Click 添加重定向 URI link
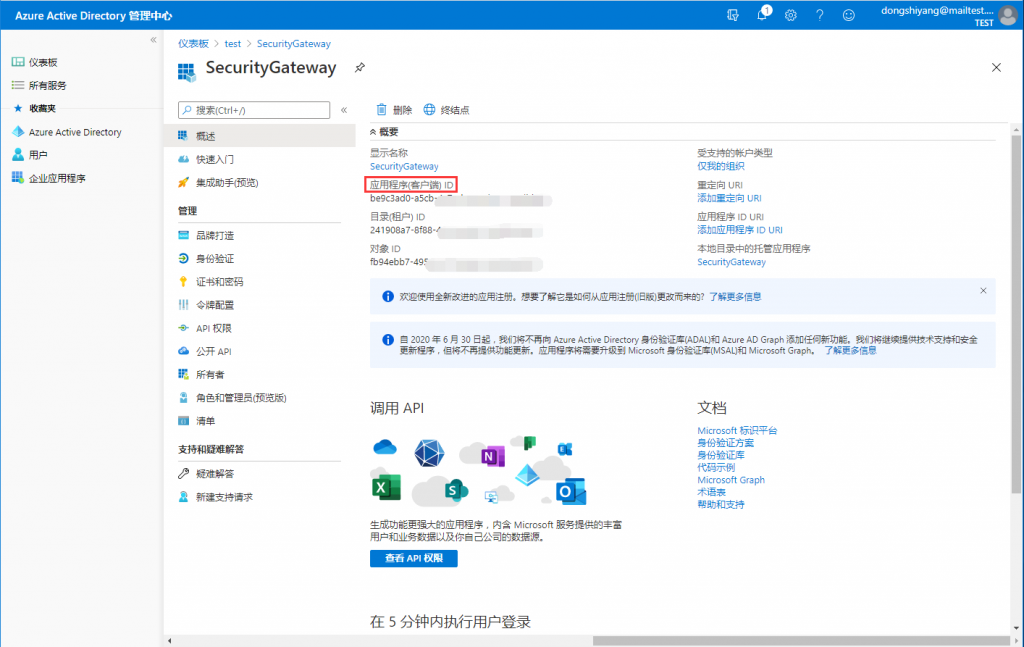This screenshot has height=647, width=1024. click(729, 198)
